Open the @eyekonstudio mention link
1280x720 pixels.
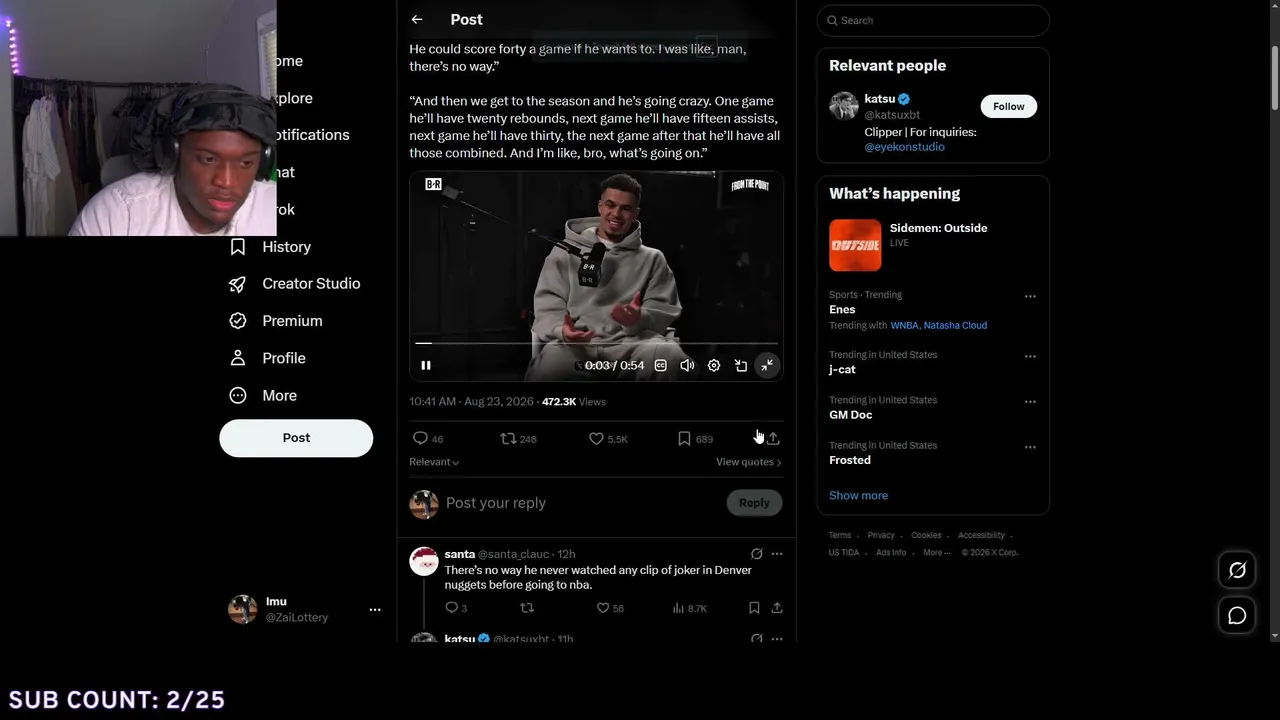pos(904,147)
